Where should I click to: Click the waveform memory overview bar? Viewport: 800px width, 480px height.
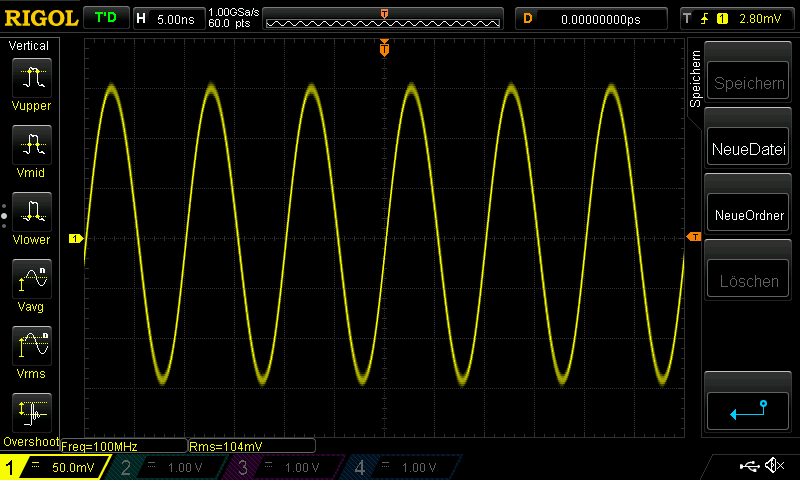click(x=383, y=19)
